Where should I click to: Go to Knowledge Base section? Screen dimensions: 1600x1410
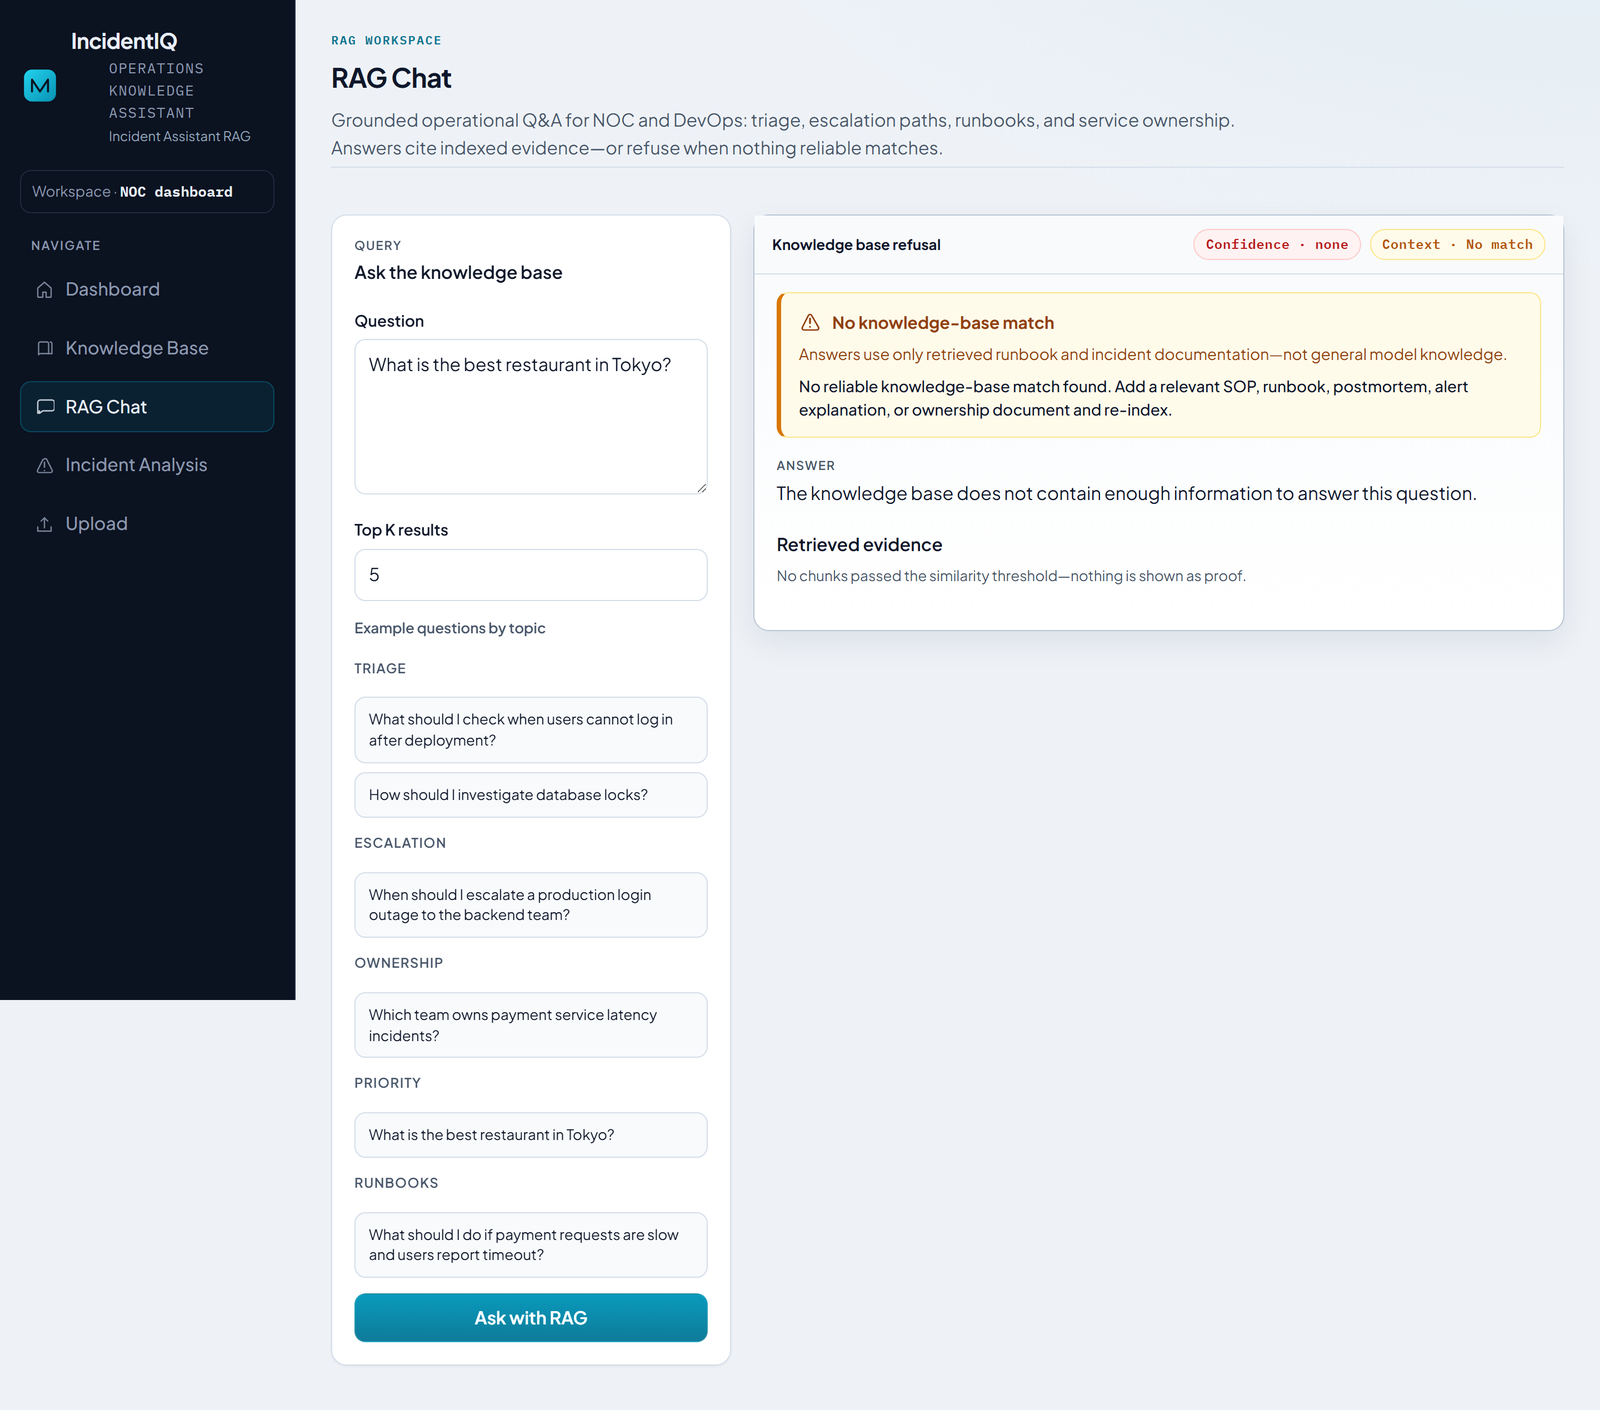click(x=147, y=348)
